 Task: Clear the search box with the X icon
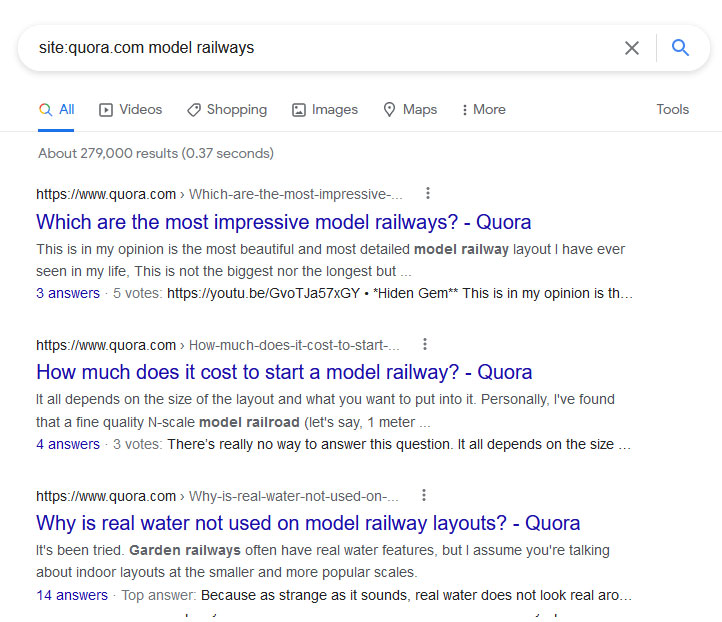(632, 48)
